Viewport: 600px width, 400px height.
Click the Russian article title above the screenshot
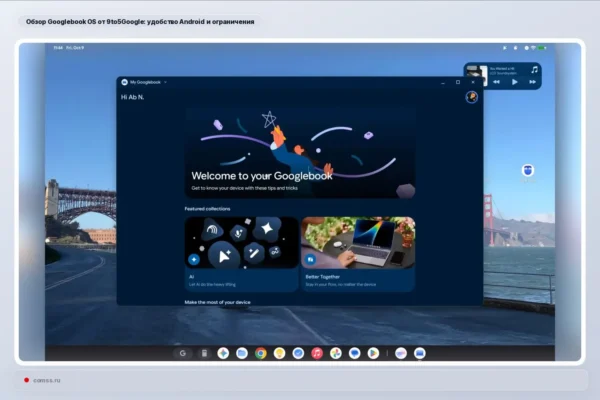click(140, 22)
